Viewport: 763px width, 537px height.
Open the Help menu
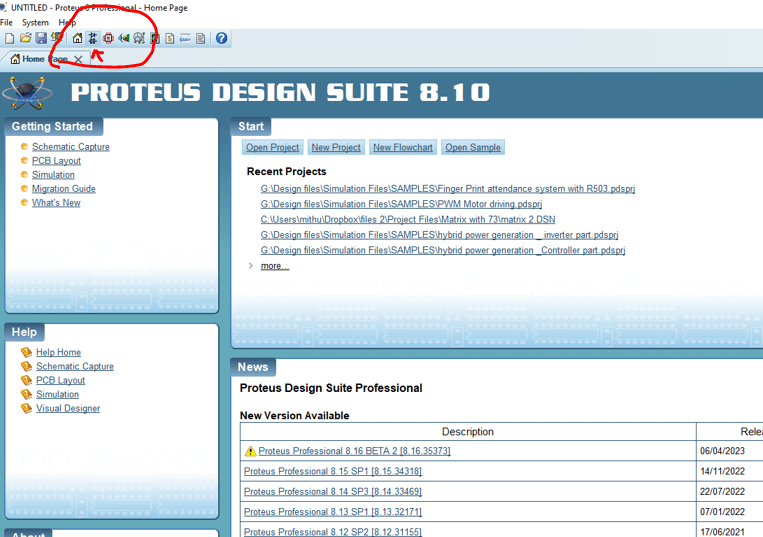pos(67,22)
